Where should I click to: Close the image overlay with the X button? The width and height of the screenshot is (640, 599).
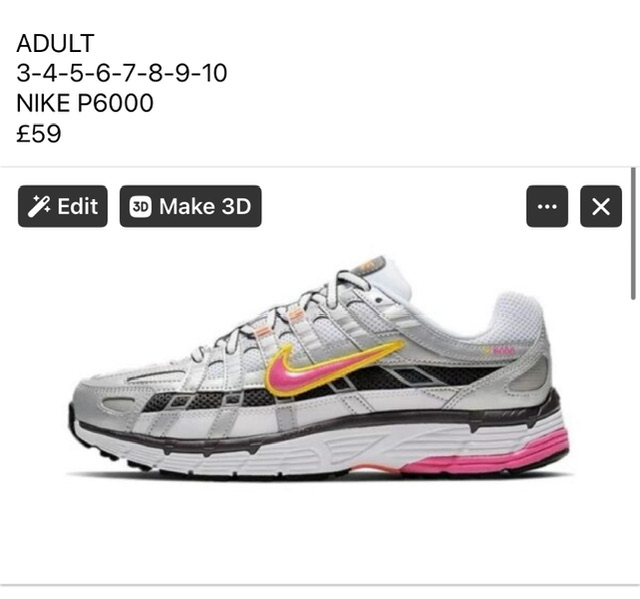point(601,206)
